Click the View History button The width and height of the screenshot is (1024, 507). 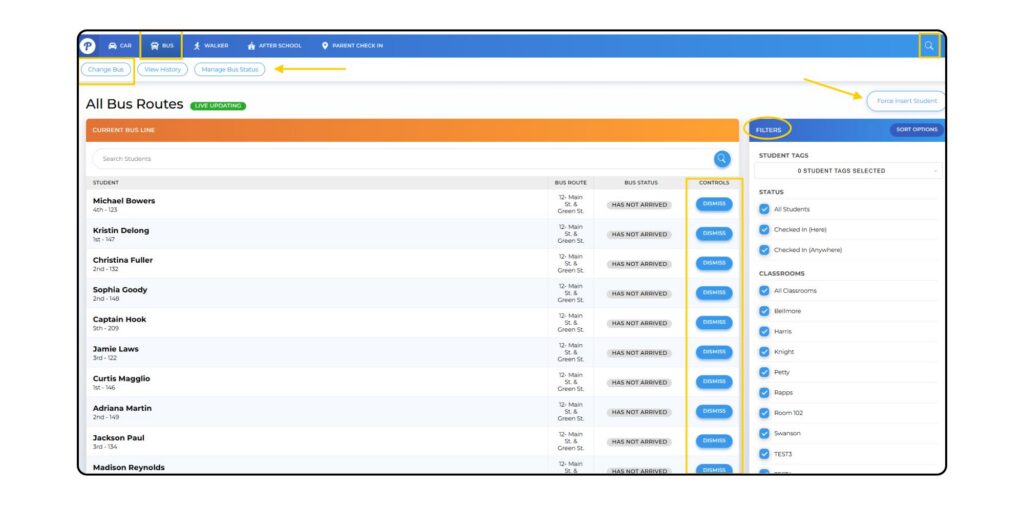tap(162, 70)
